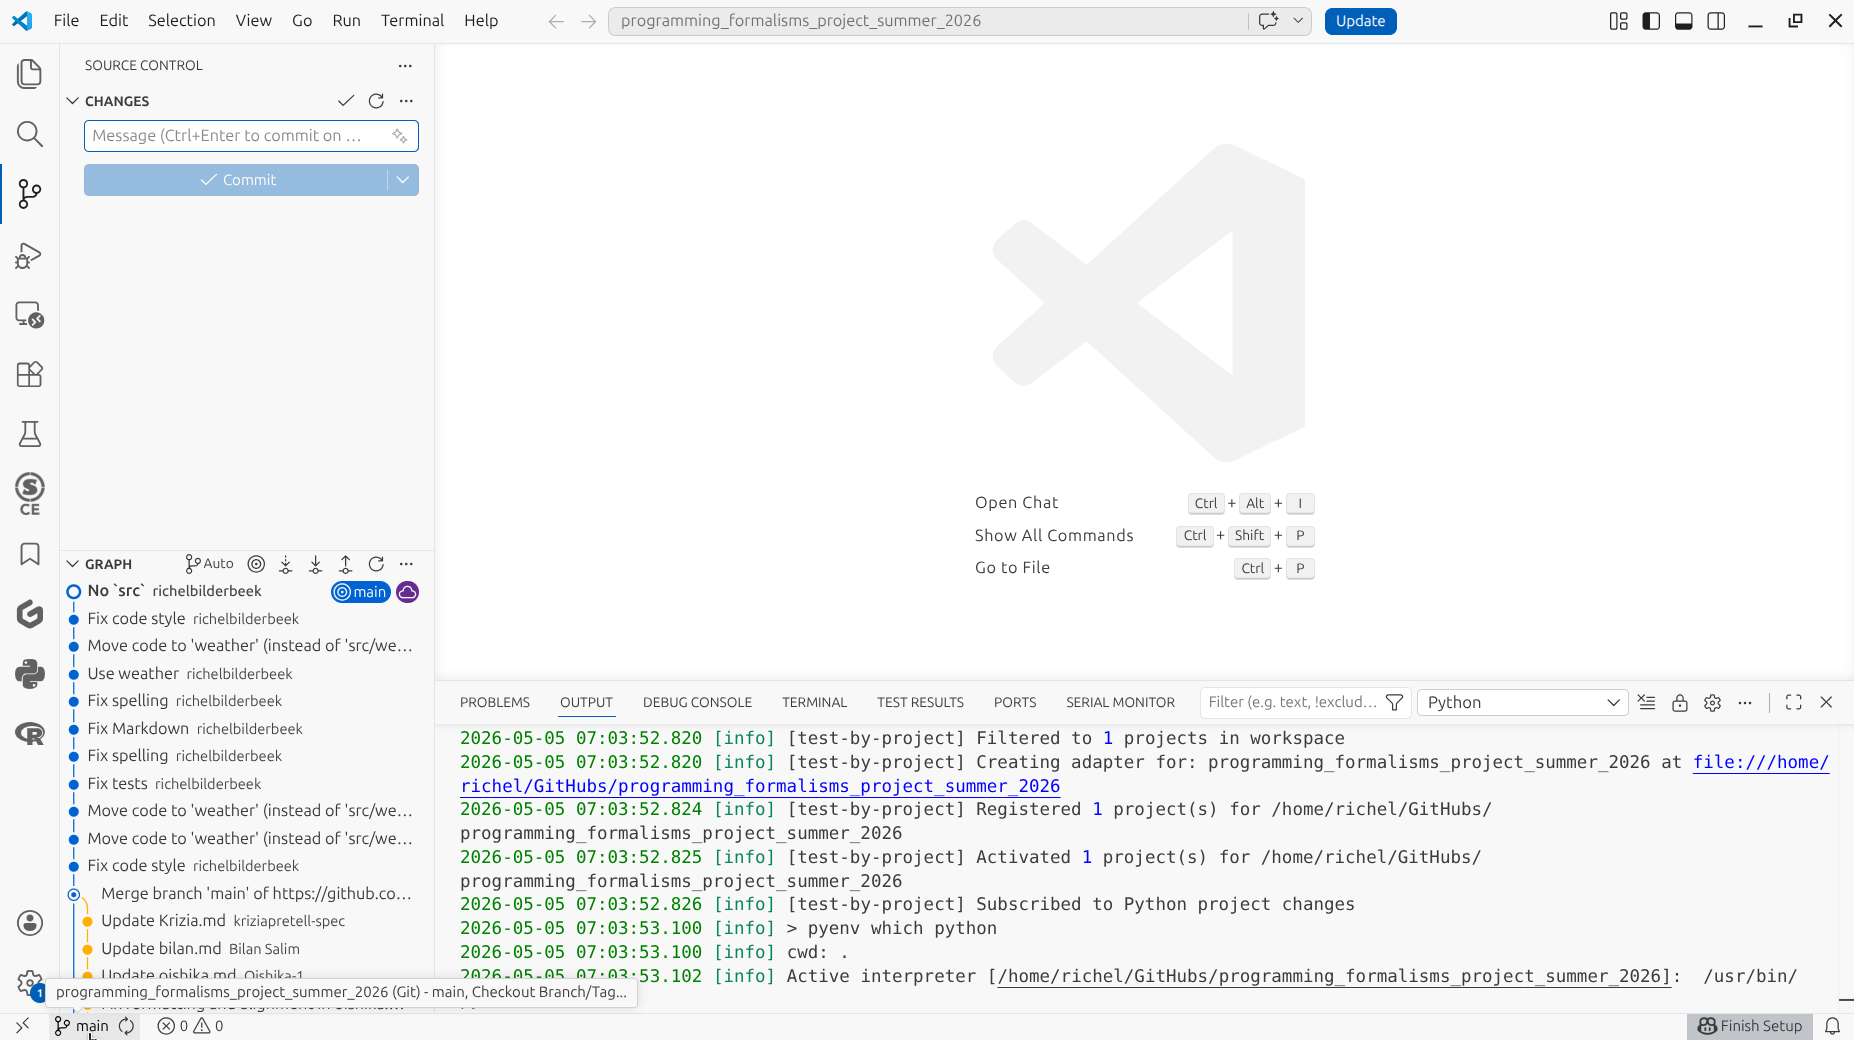
Task: Switch to the PROBLEMS tab
Action: tap(495, 702)
